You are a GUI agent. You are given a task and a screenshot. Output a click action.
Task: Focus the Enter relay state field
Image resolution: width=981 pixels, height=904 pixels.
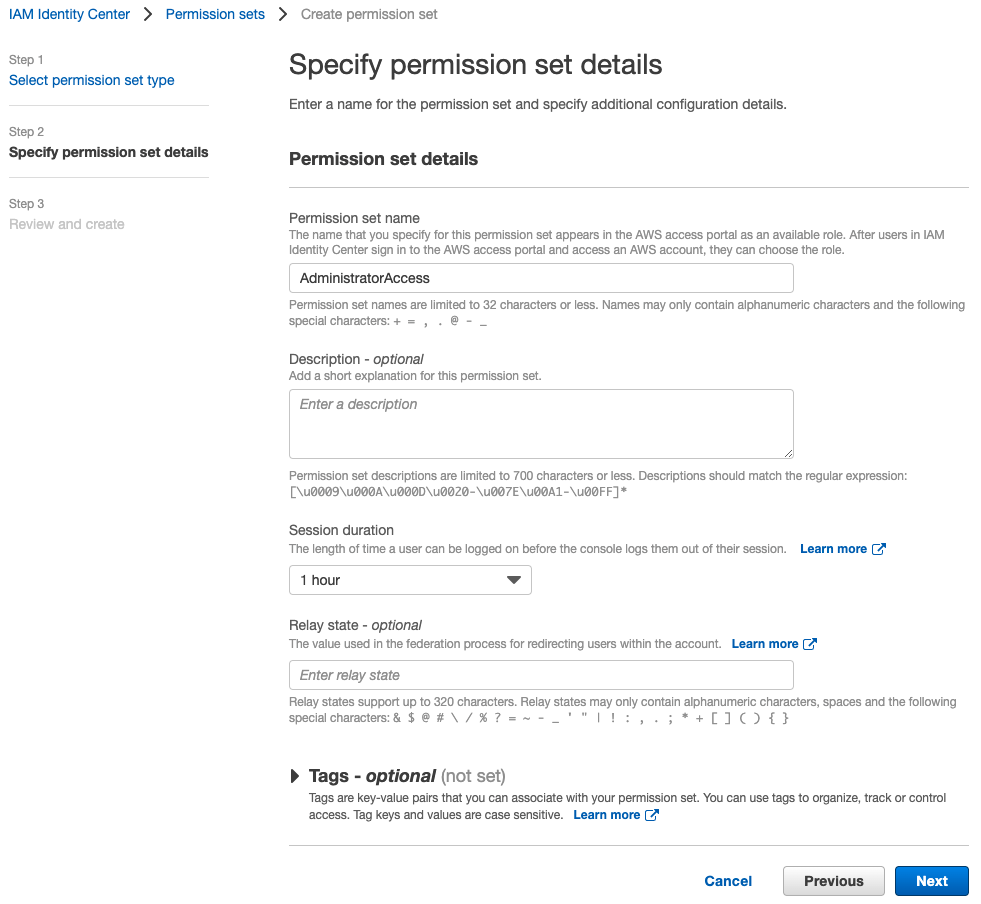541,675
